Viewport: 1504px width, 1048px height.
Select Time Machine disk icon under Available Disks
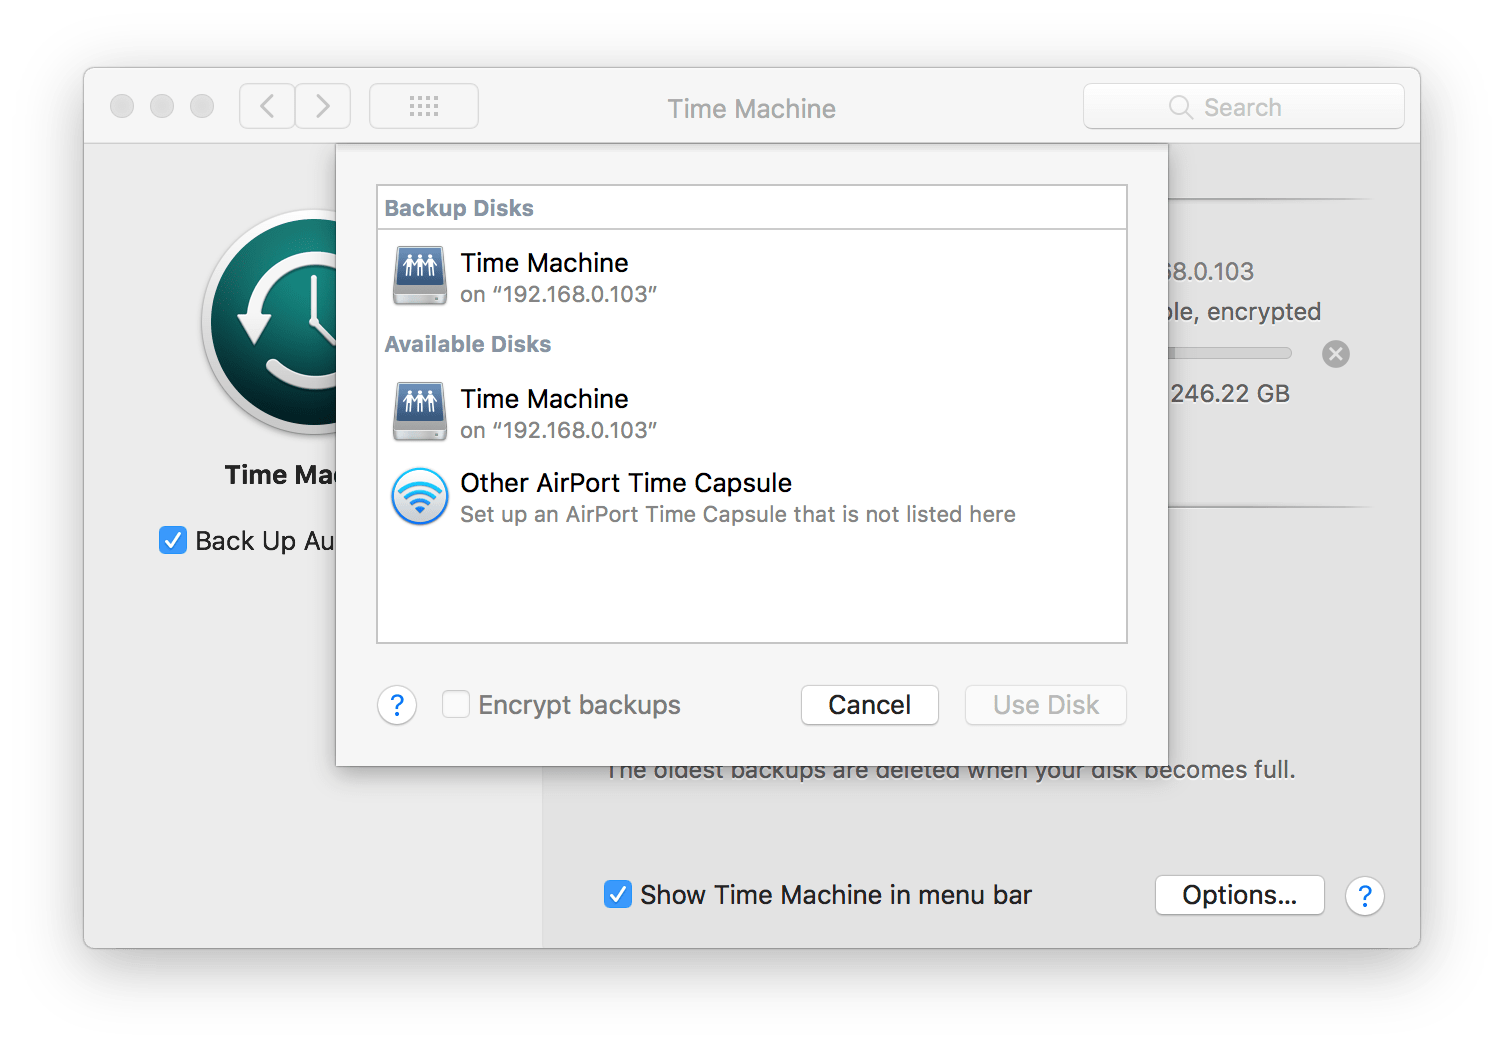(420, 411)
